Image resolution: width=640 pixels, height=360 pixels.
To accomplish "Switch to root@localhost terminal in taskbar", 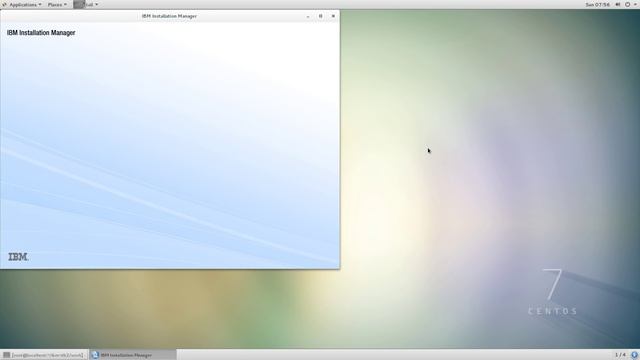I will (44, 355).
